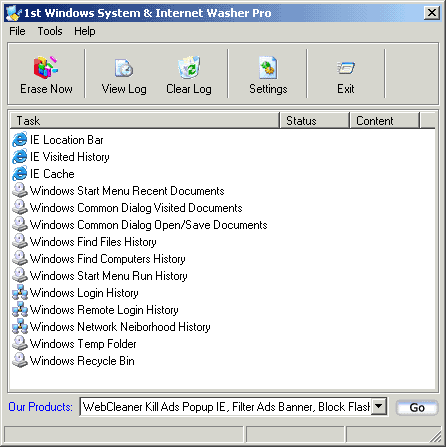Select the IE Cache task text
Viewport: 446px width, 447px height.
52,174
